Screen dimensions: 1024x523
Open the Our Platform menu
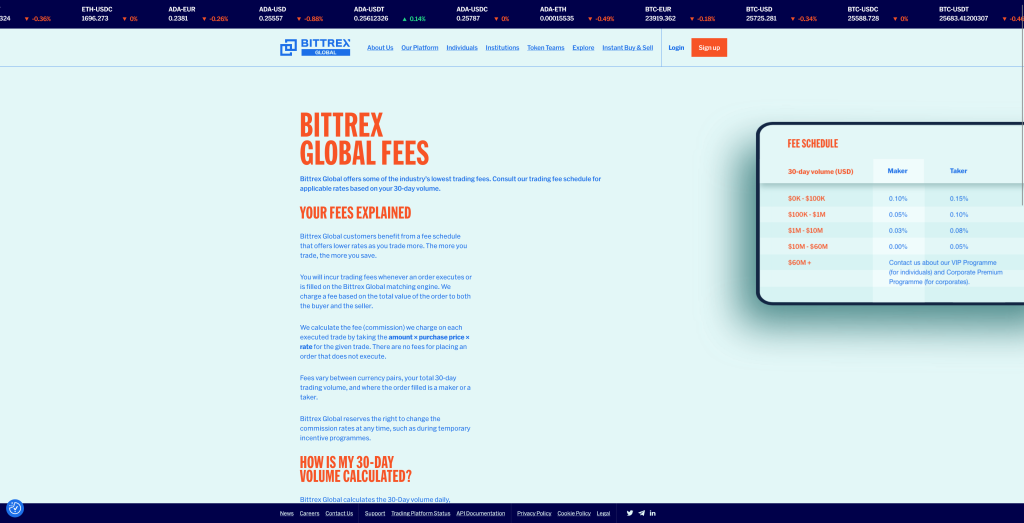420,48
